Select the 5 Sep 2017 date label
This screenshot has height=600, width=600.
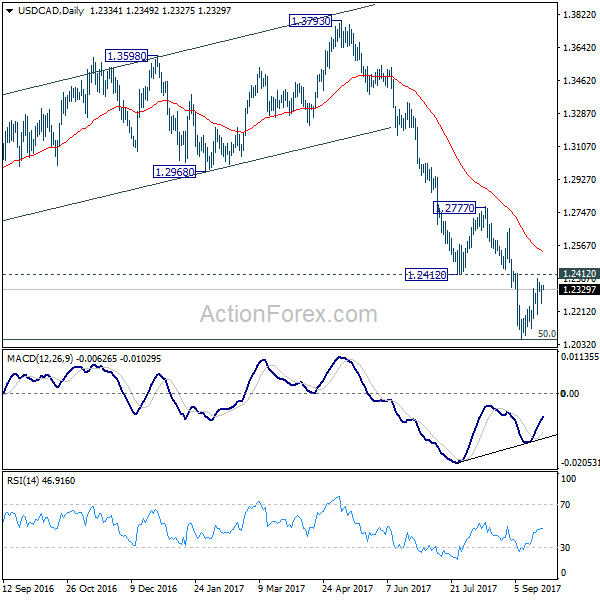(x=537, y=588)
